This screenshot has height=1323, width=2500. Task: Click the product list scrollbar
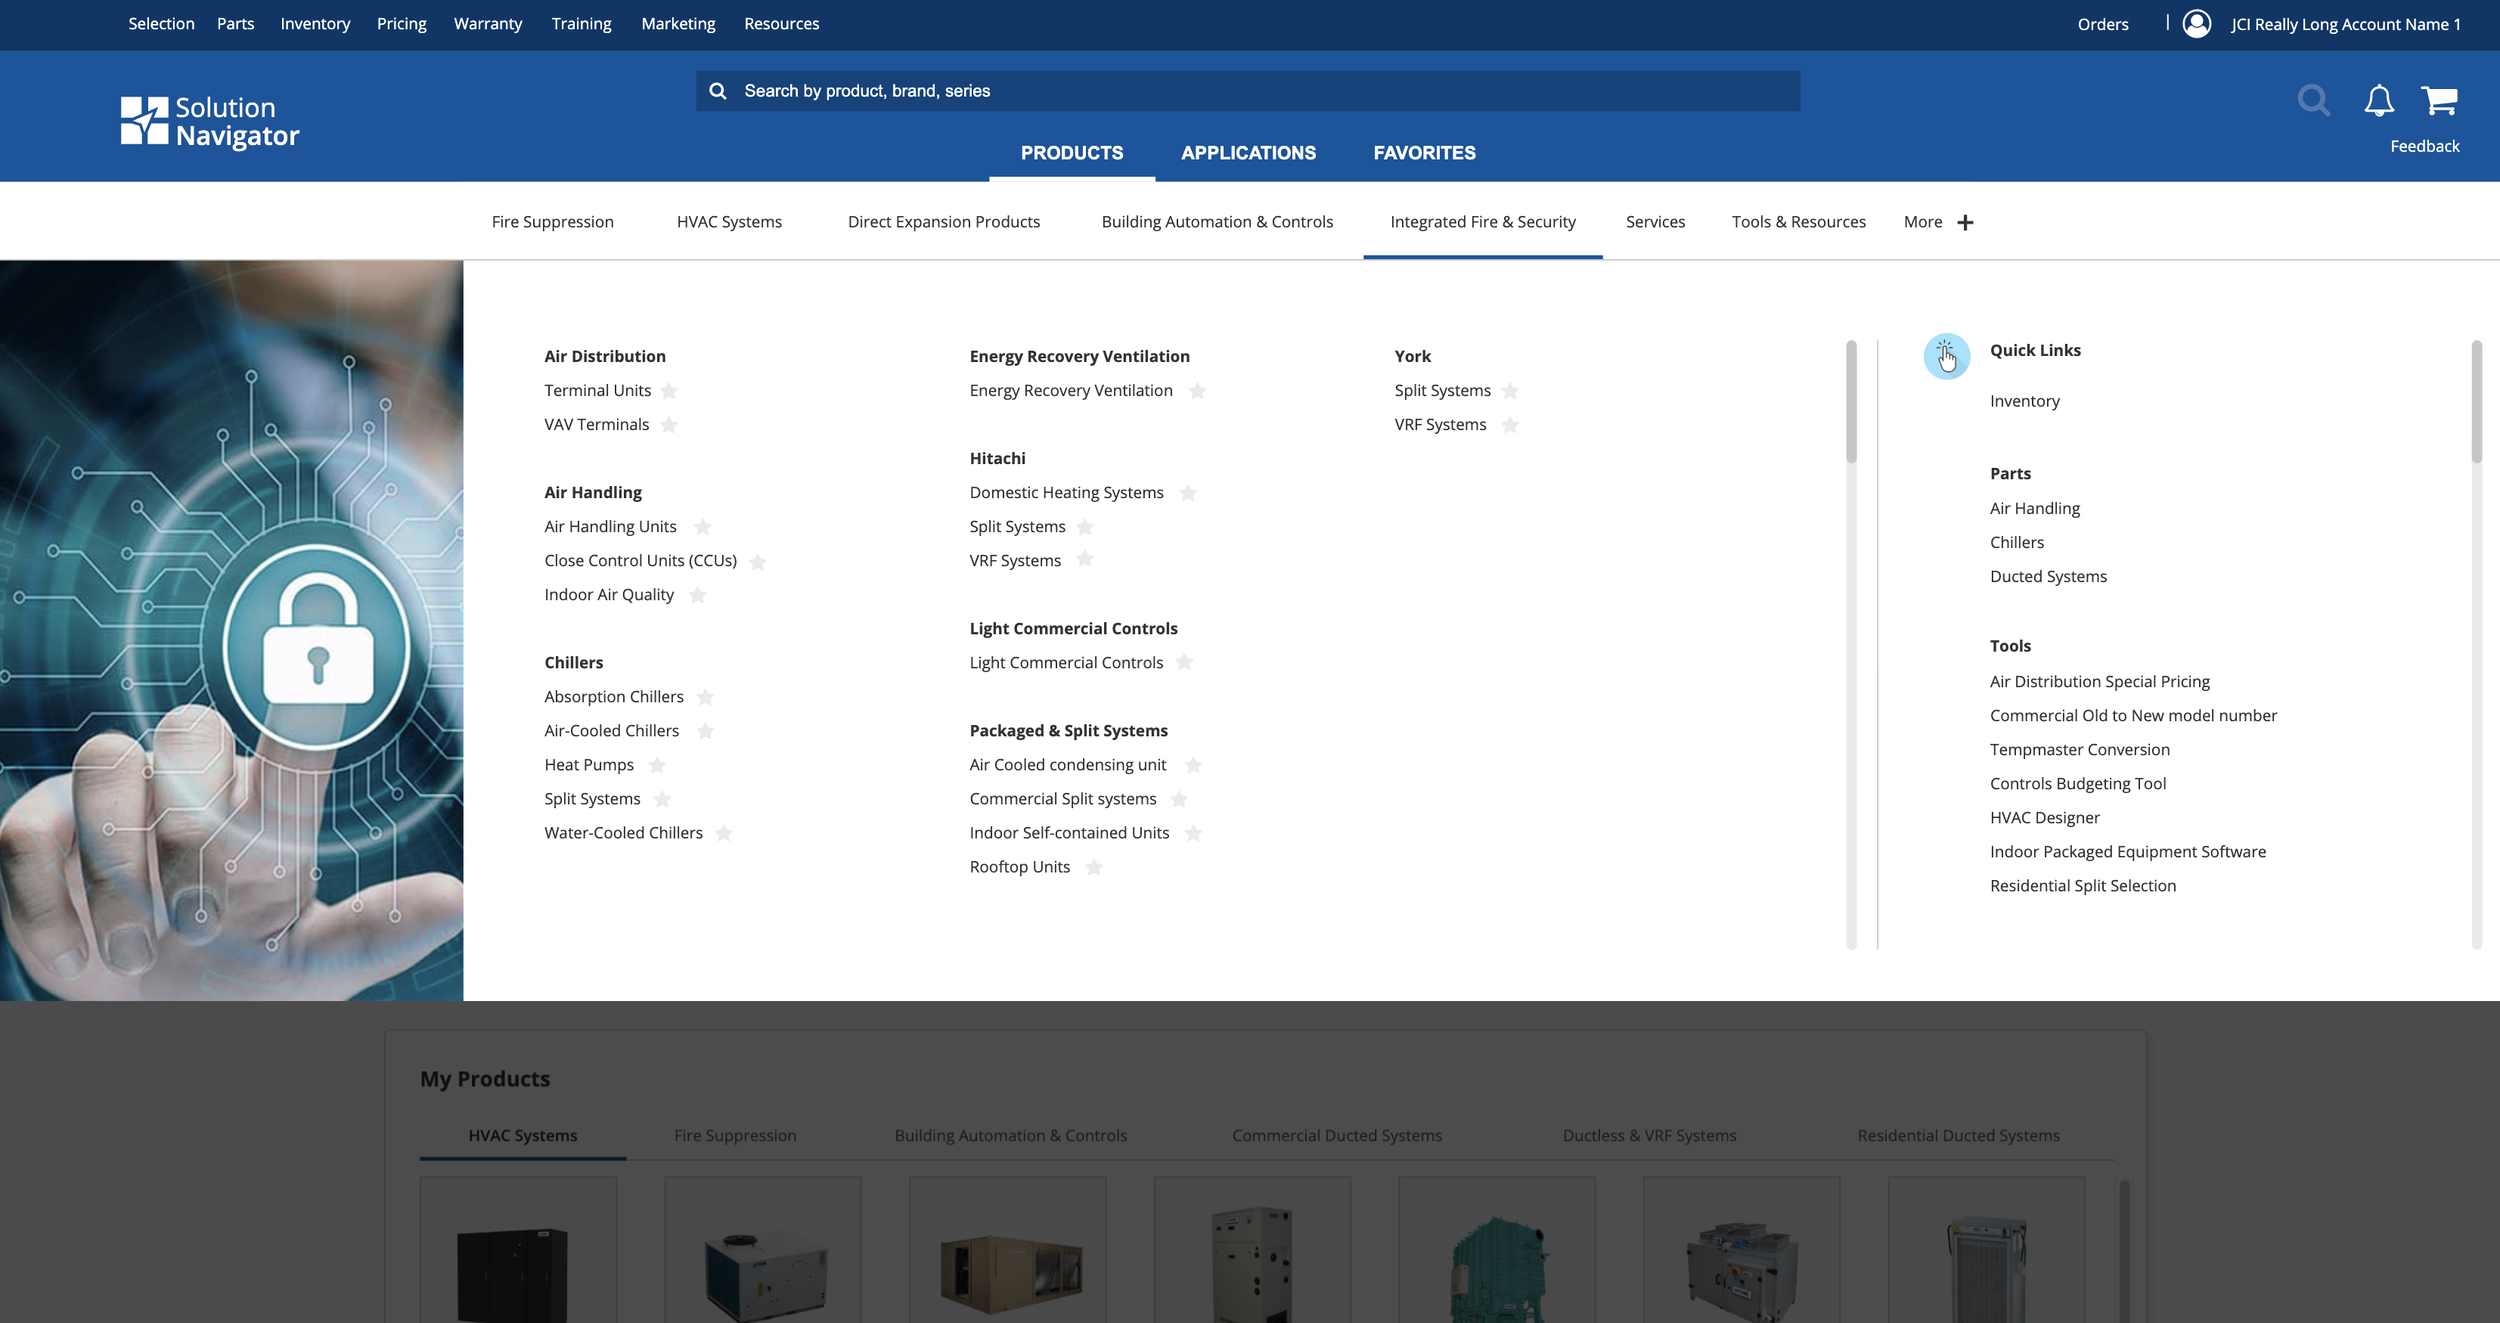tap(1851, 402)
